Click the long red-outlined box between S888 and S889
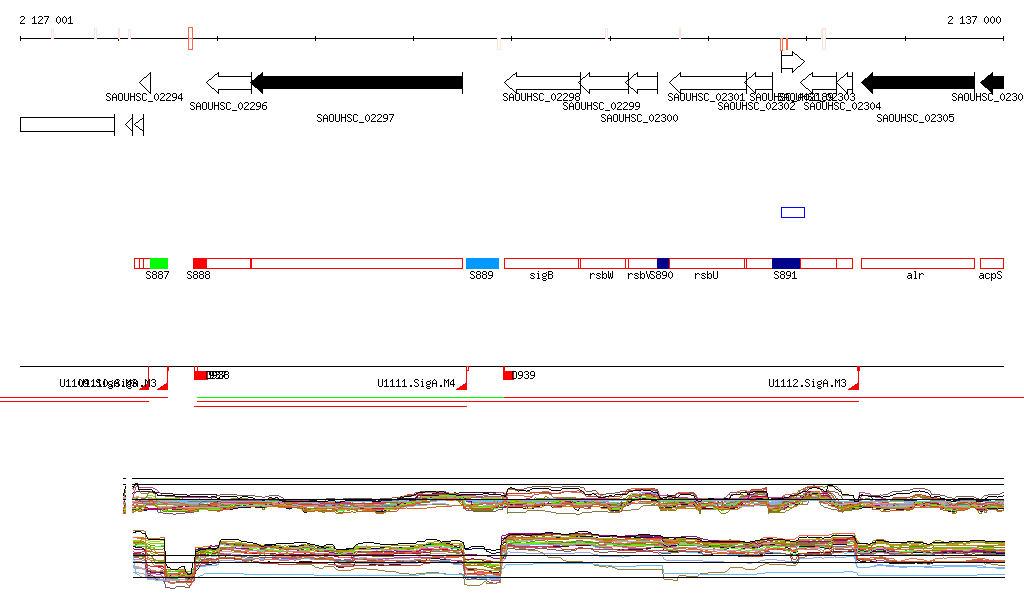Screen dimensions: 1024x611 click(357, 264)
